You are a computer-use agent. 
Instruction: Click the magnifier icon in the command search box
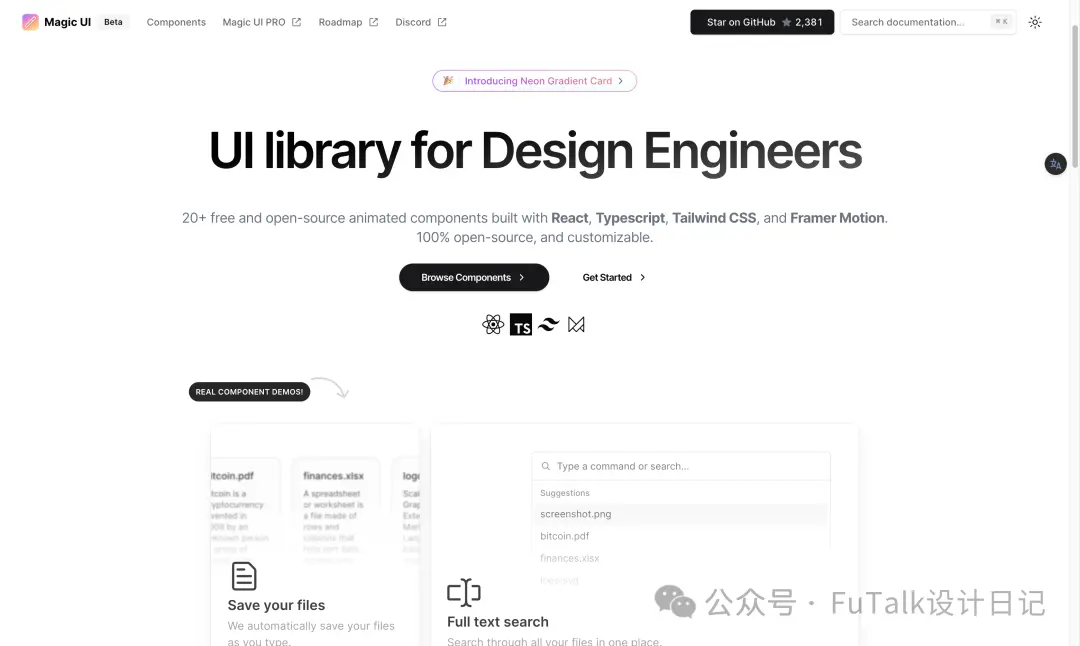546,466
